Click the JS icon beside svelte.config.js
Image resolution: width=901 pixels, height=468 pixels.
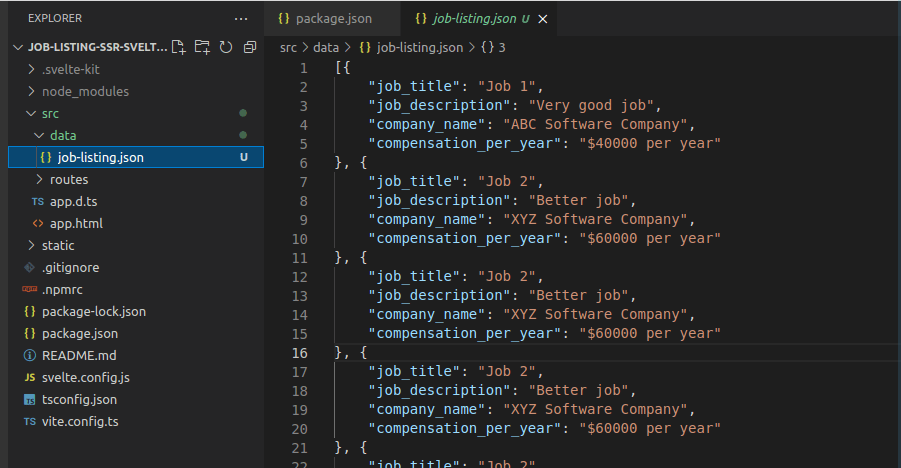click(x=30, y=378)
